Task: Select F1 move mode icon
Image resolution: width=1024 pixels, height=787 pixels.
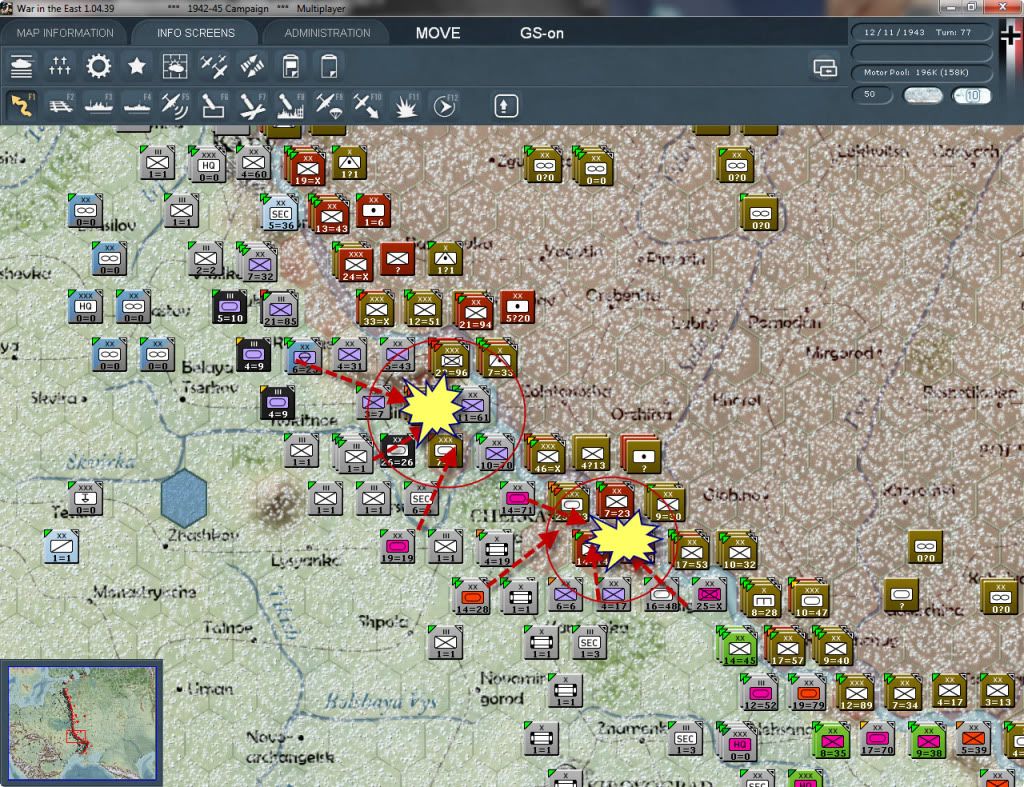Action: [22, 106]
